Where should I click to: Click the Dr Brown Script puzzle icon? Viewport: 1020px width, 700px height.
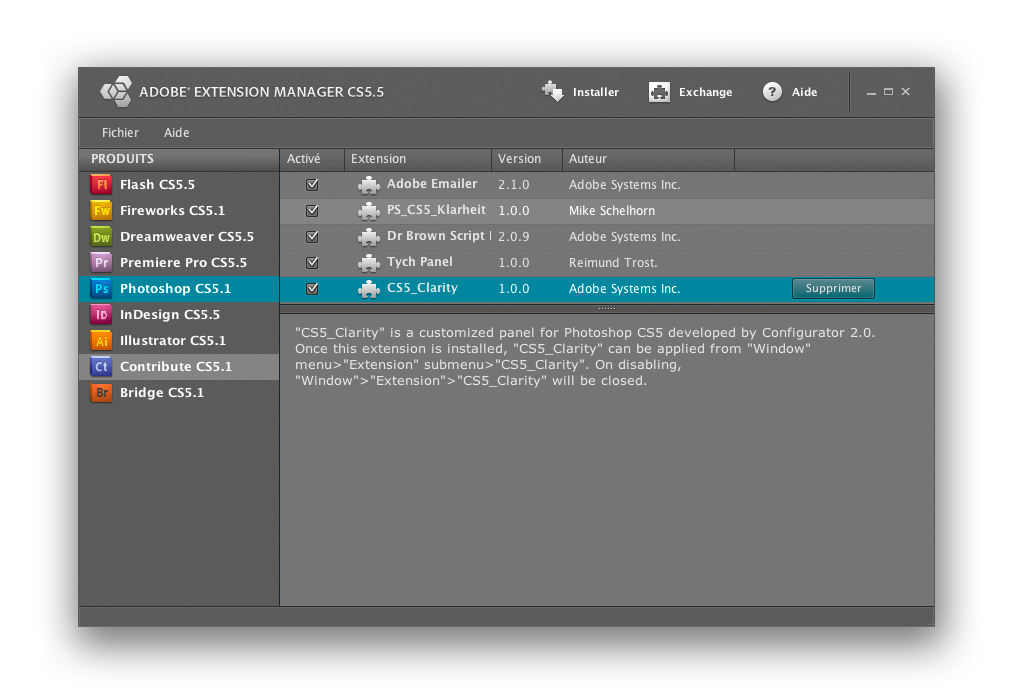point(369,237)
